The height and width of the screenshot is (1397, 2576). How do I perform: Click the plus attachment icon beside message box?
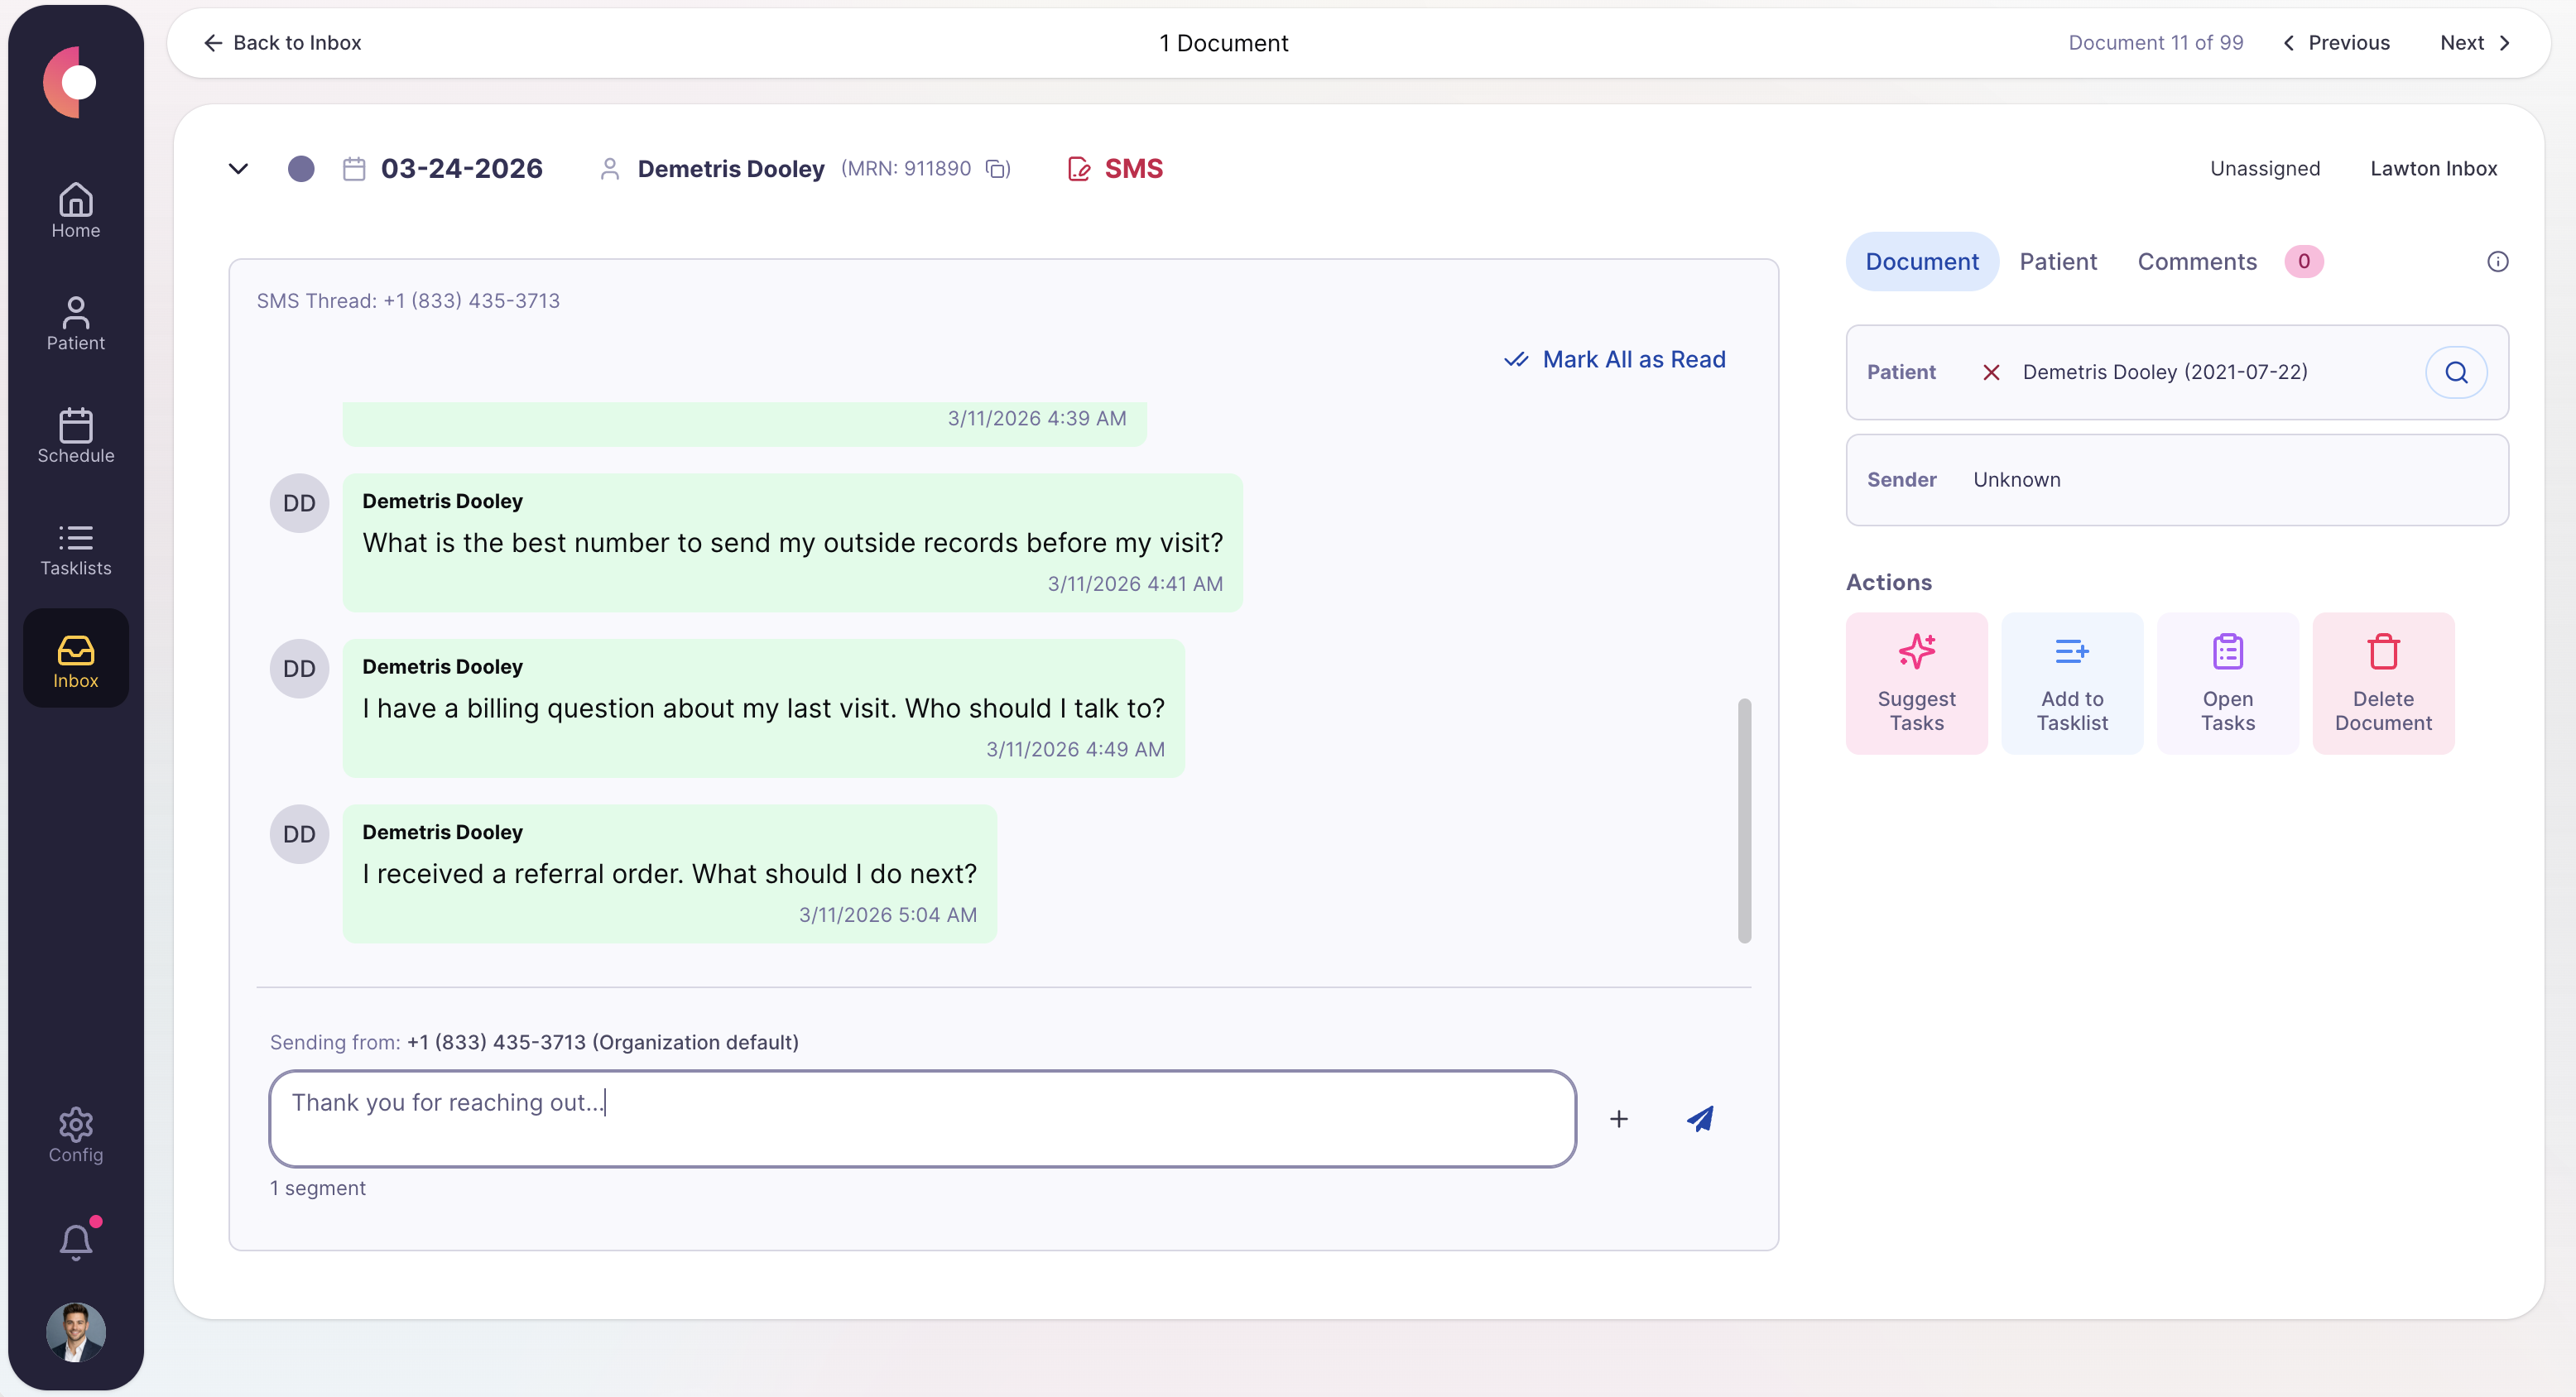pyautogui.click(x=1618, y=1119)
